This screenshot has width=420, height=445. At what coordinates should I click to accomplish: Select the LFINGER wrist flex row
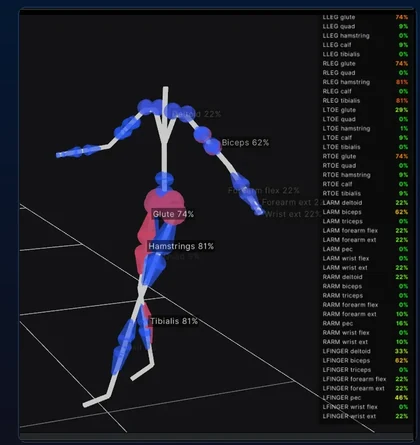365,407
